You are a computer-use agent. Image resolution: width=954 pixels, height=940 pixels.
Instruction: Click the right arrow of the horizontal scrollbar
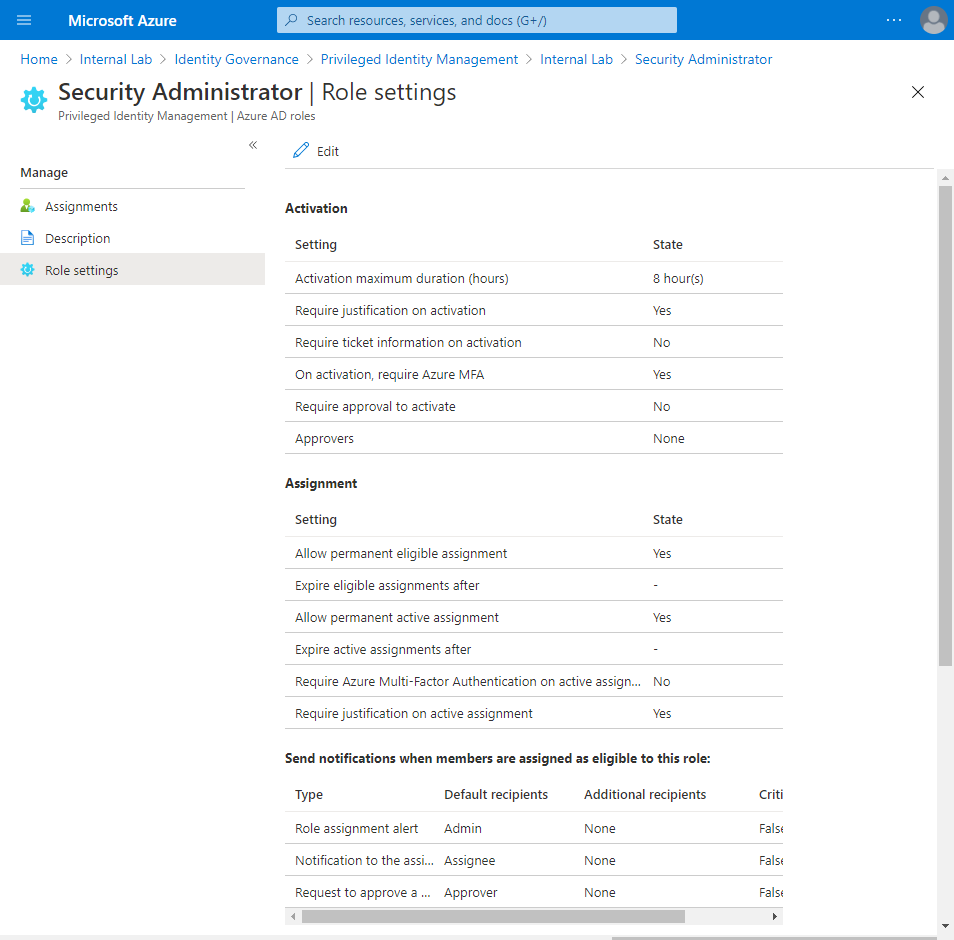click(774, 916)
